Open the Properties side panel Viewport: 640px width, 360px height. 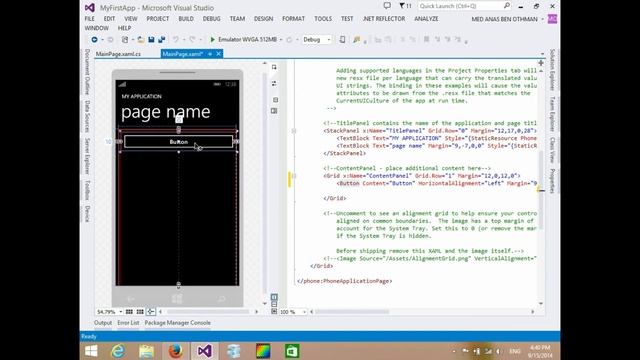[x=552, y=180]
